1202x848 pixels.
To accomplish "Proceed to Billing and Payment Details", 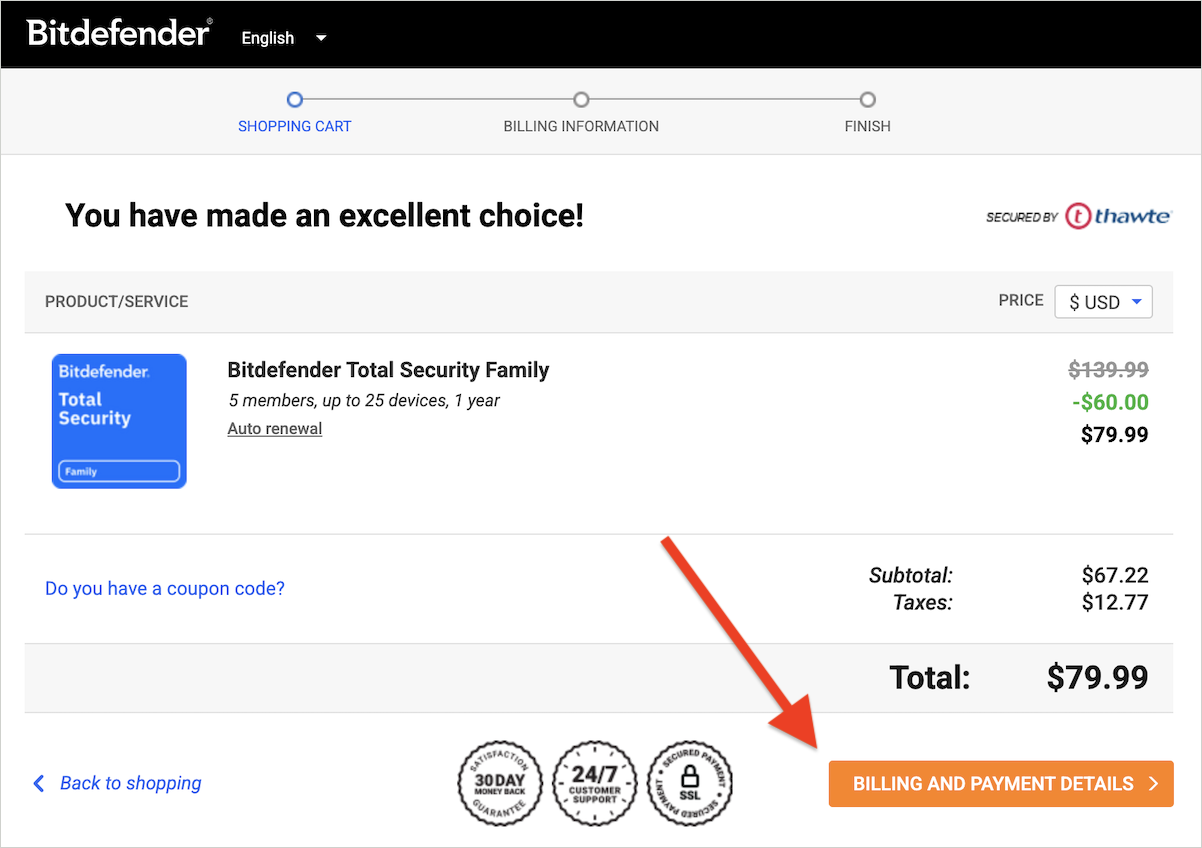I will point(1001,784).
